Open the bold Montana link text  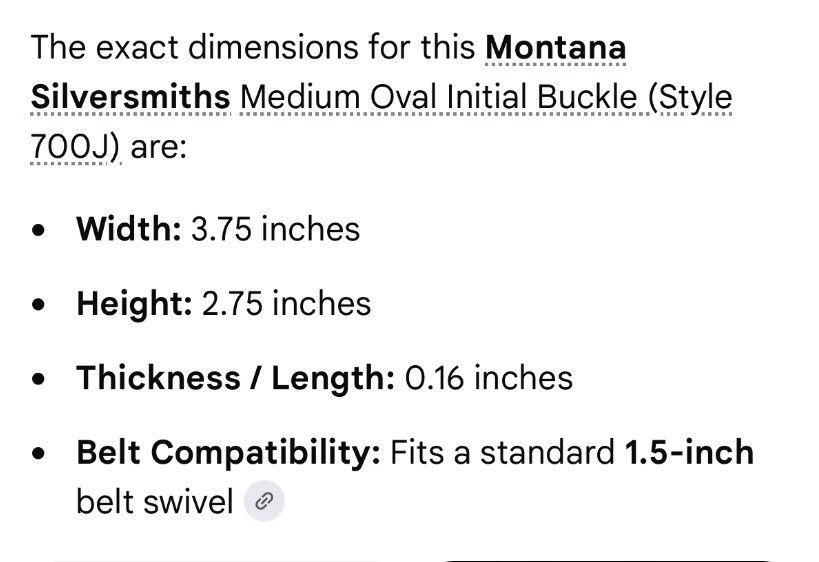tap(556, 48)
